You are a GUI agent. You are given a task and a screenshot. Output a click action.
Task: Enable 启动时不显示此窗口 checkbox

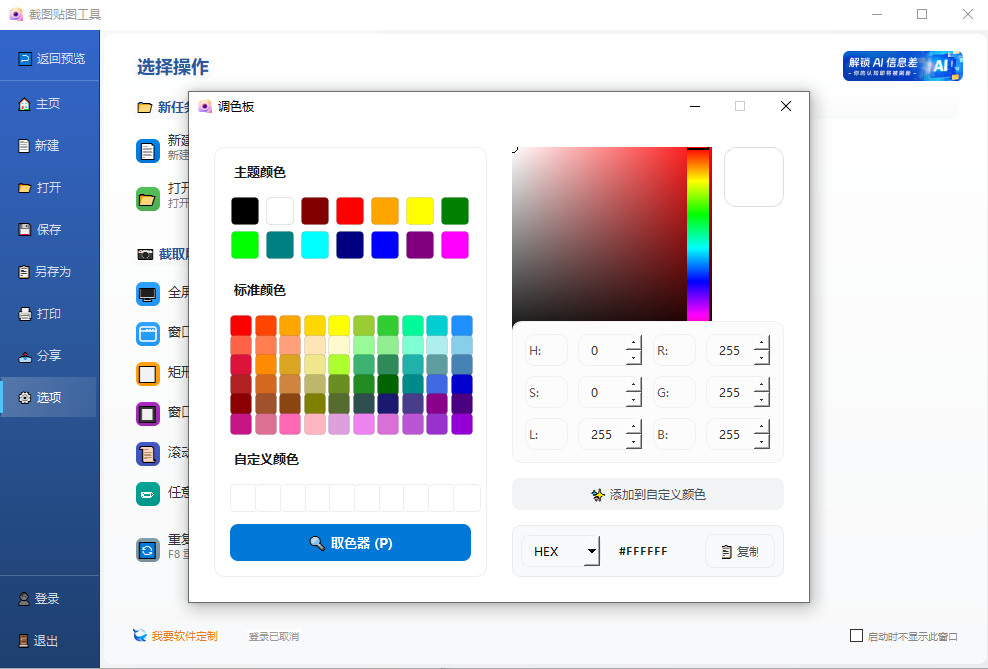click(x=856, y=635)
